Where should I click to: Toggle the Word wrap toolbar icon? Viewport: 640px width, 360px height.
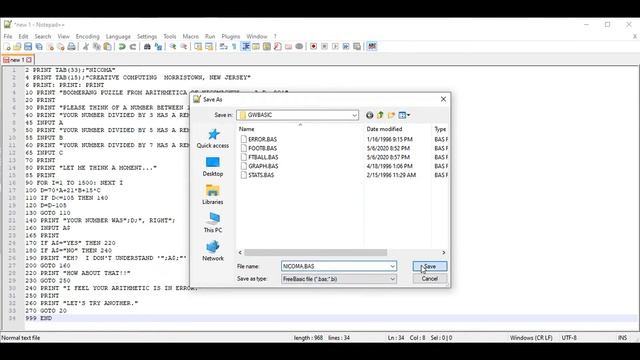click(x=223, y=47)
